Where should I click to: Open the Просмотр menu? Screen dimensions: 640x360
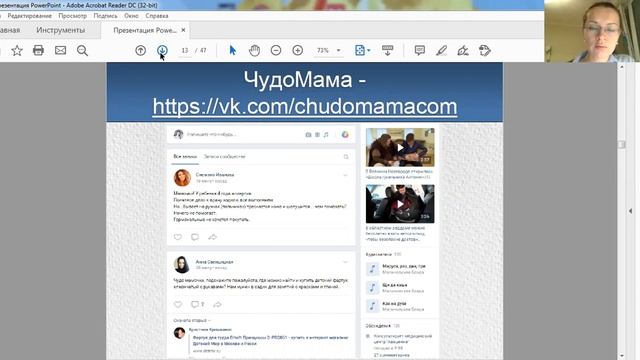72,16
